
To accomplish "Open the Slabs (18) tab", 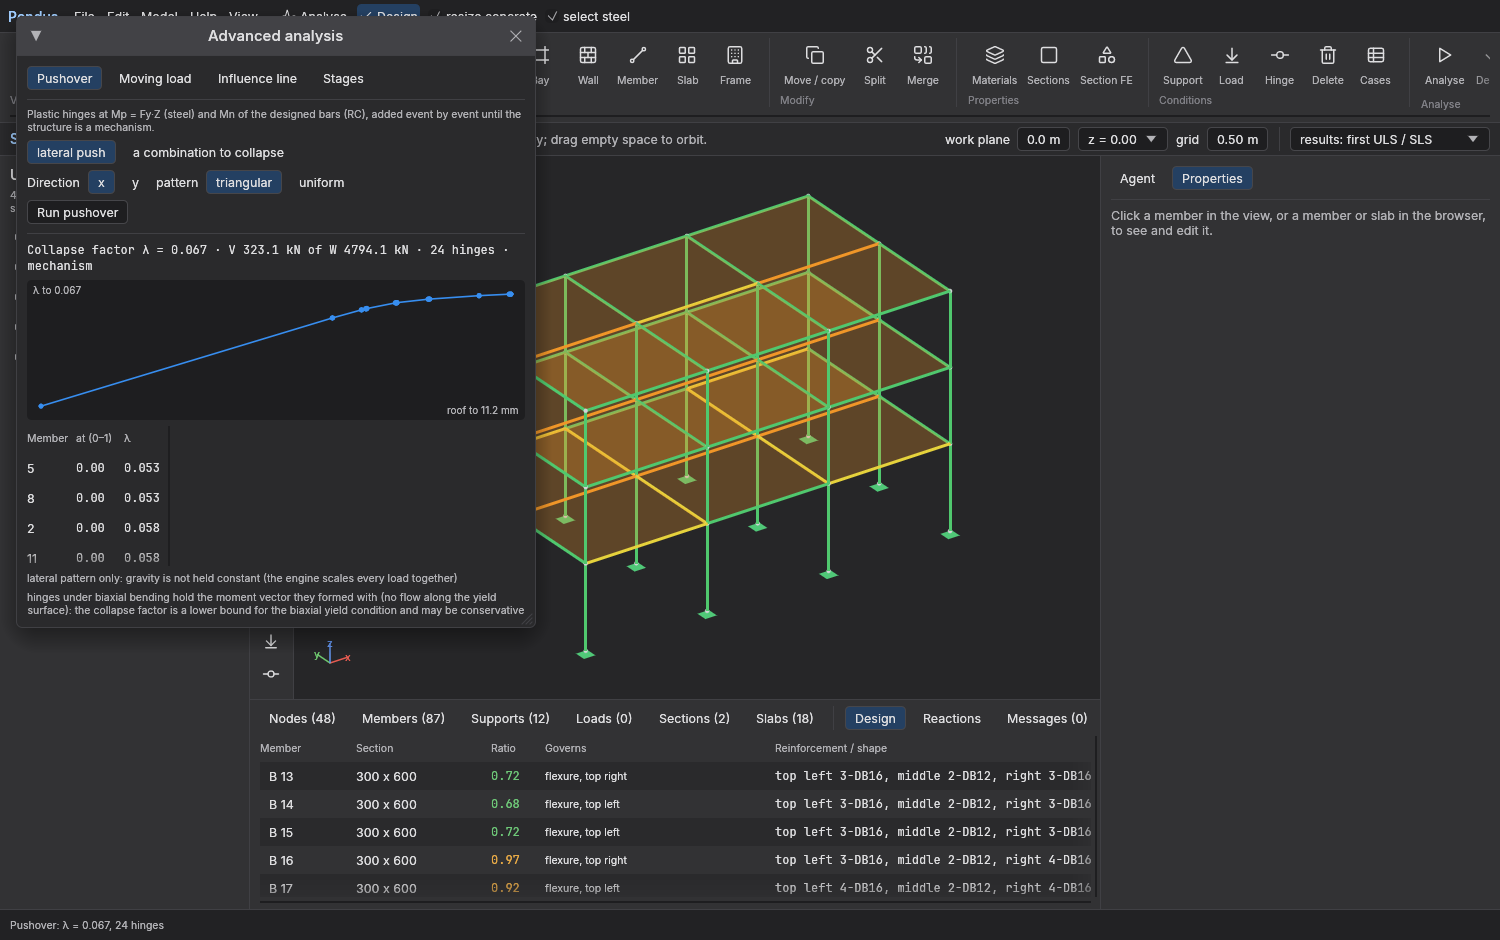I will click(784, 719).
